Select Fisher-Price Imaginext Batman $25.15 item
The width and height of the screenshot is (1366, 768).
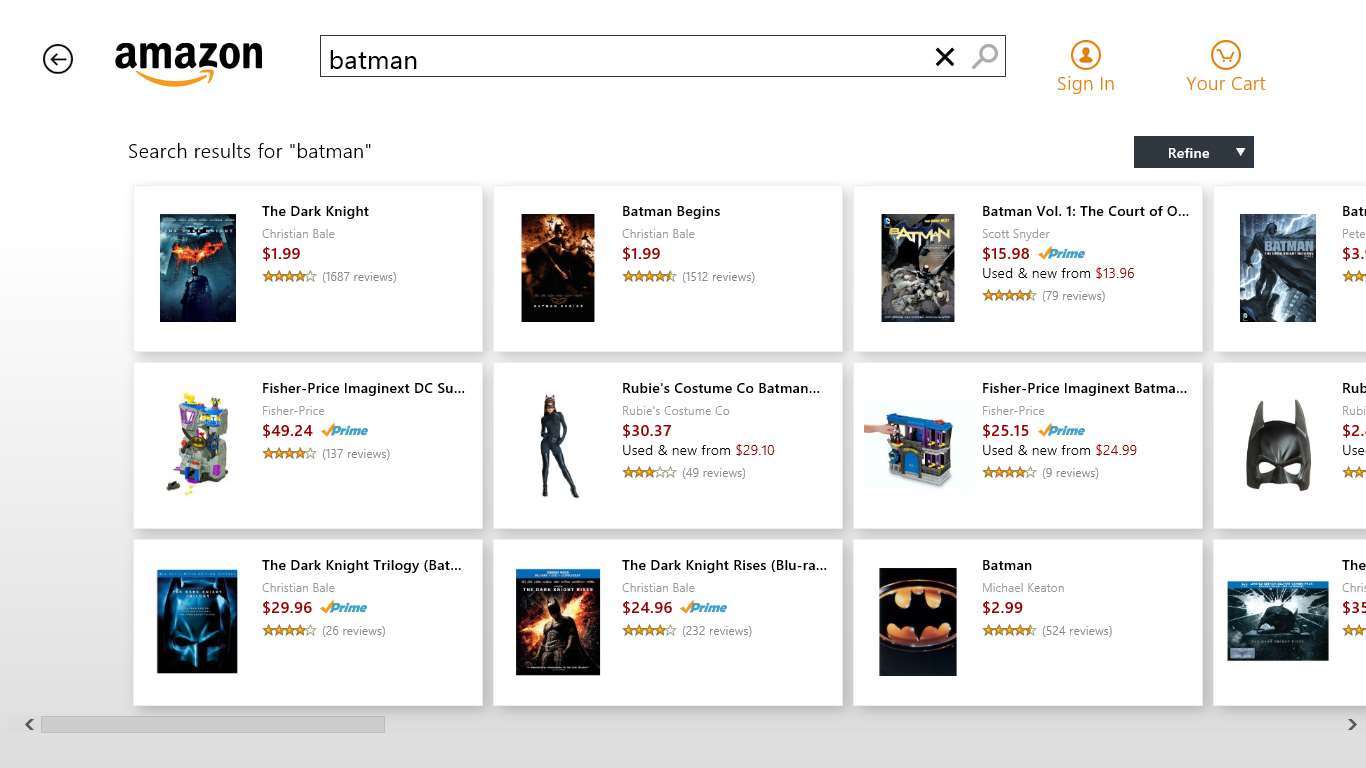click(1084, 388)
